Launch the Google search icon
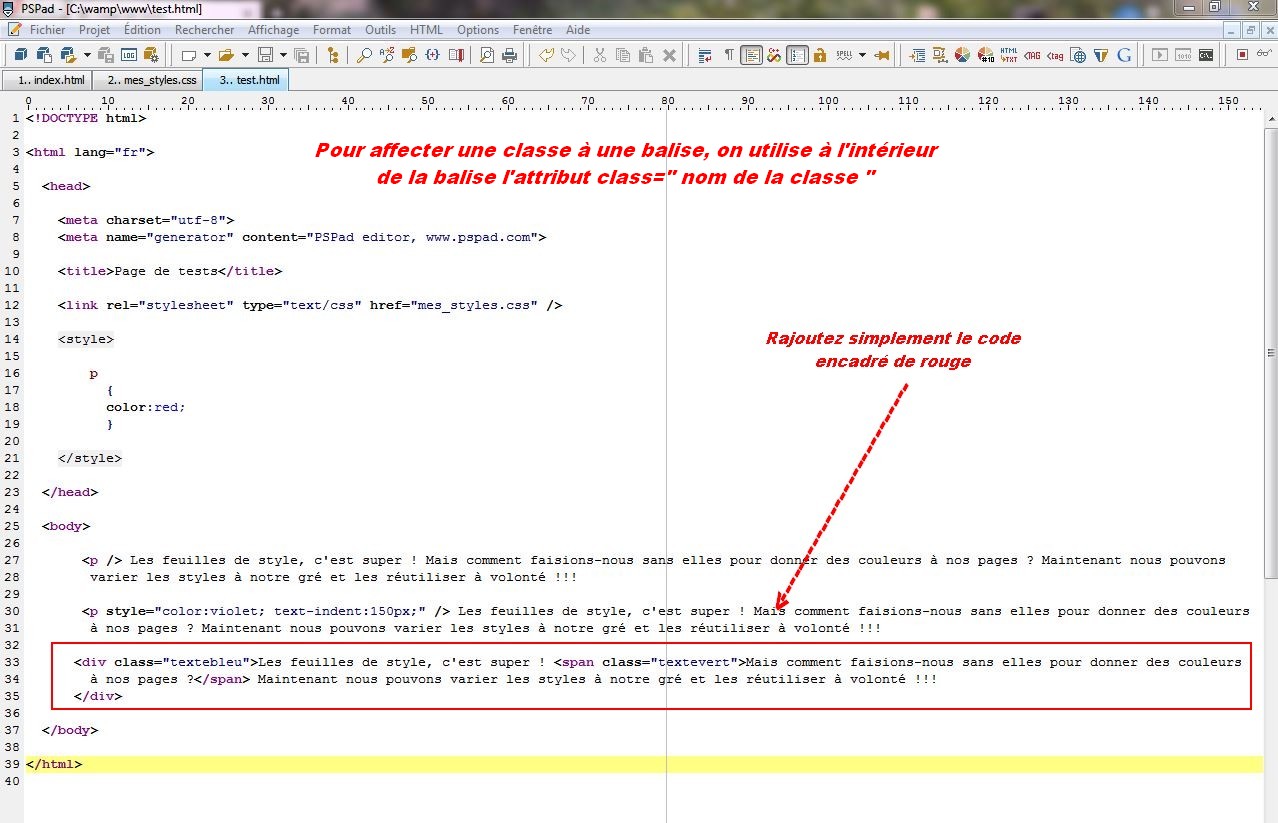1278x823 pixels. (x=1124, y=55)
